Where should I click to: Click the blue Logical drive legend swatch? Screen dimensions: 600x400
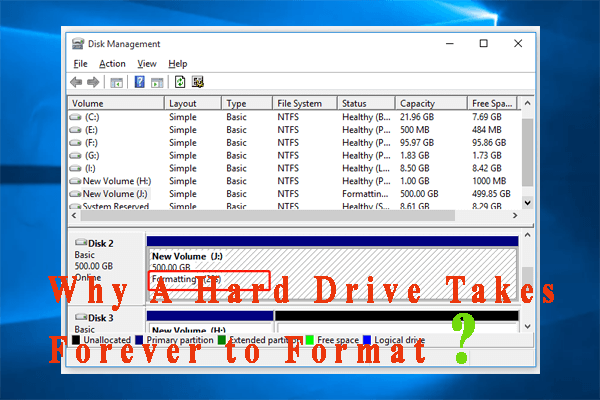click(x=367, y=340)
